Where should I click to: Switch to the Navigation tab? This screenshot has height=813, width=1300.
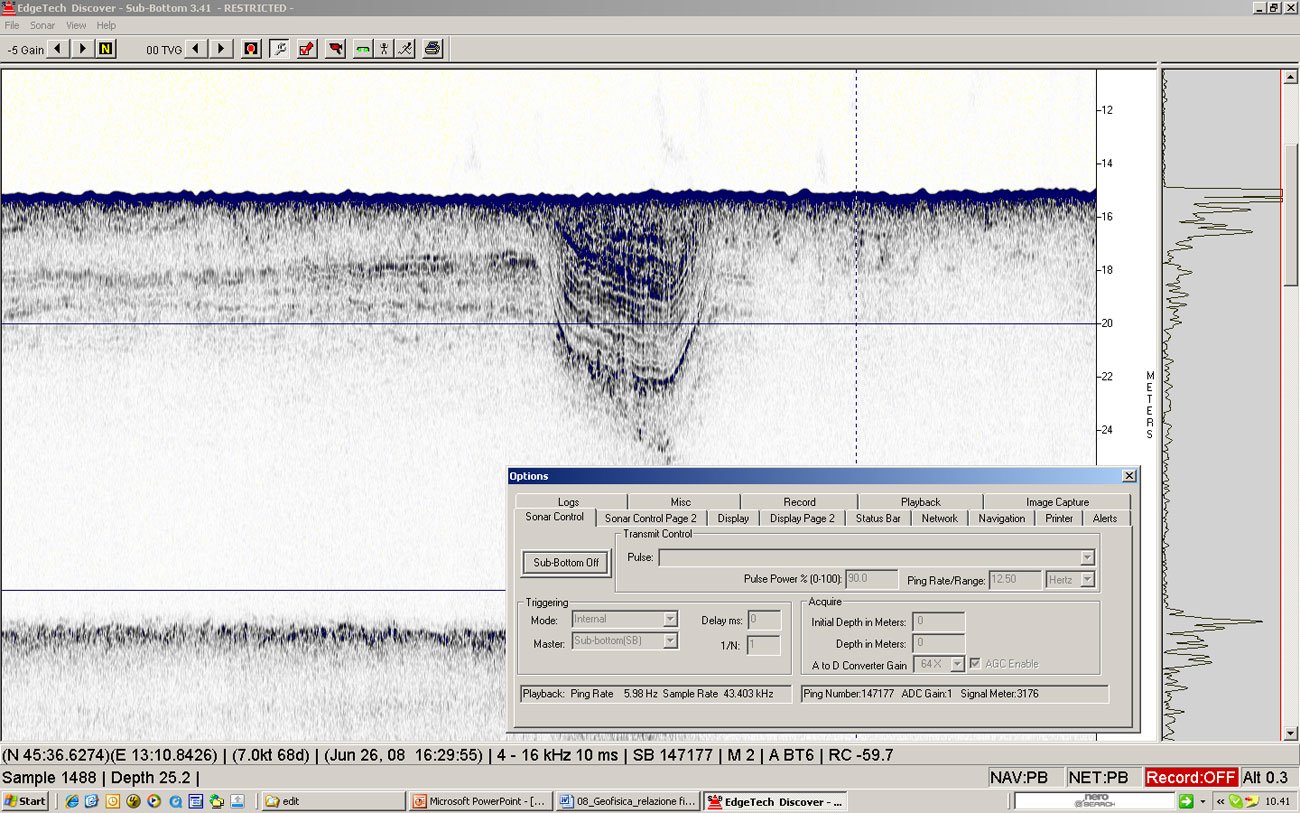(1001, 518)
